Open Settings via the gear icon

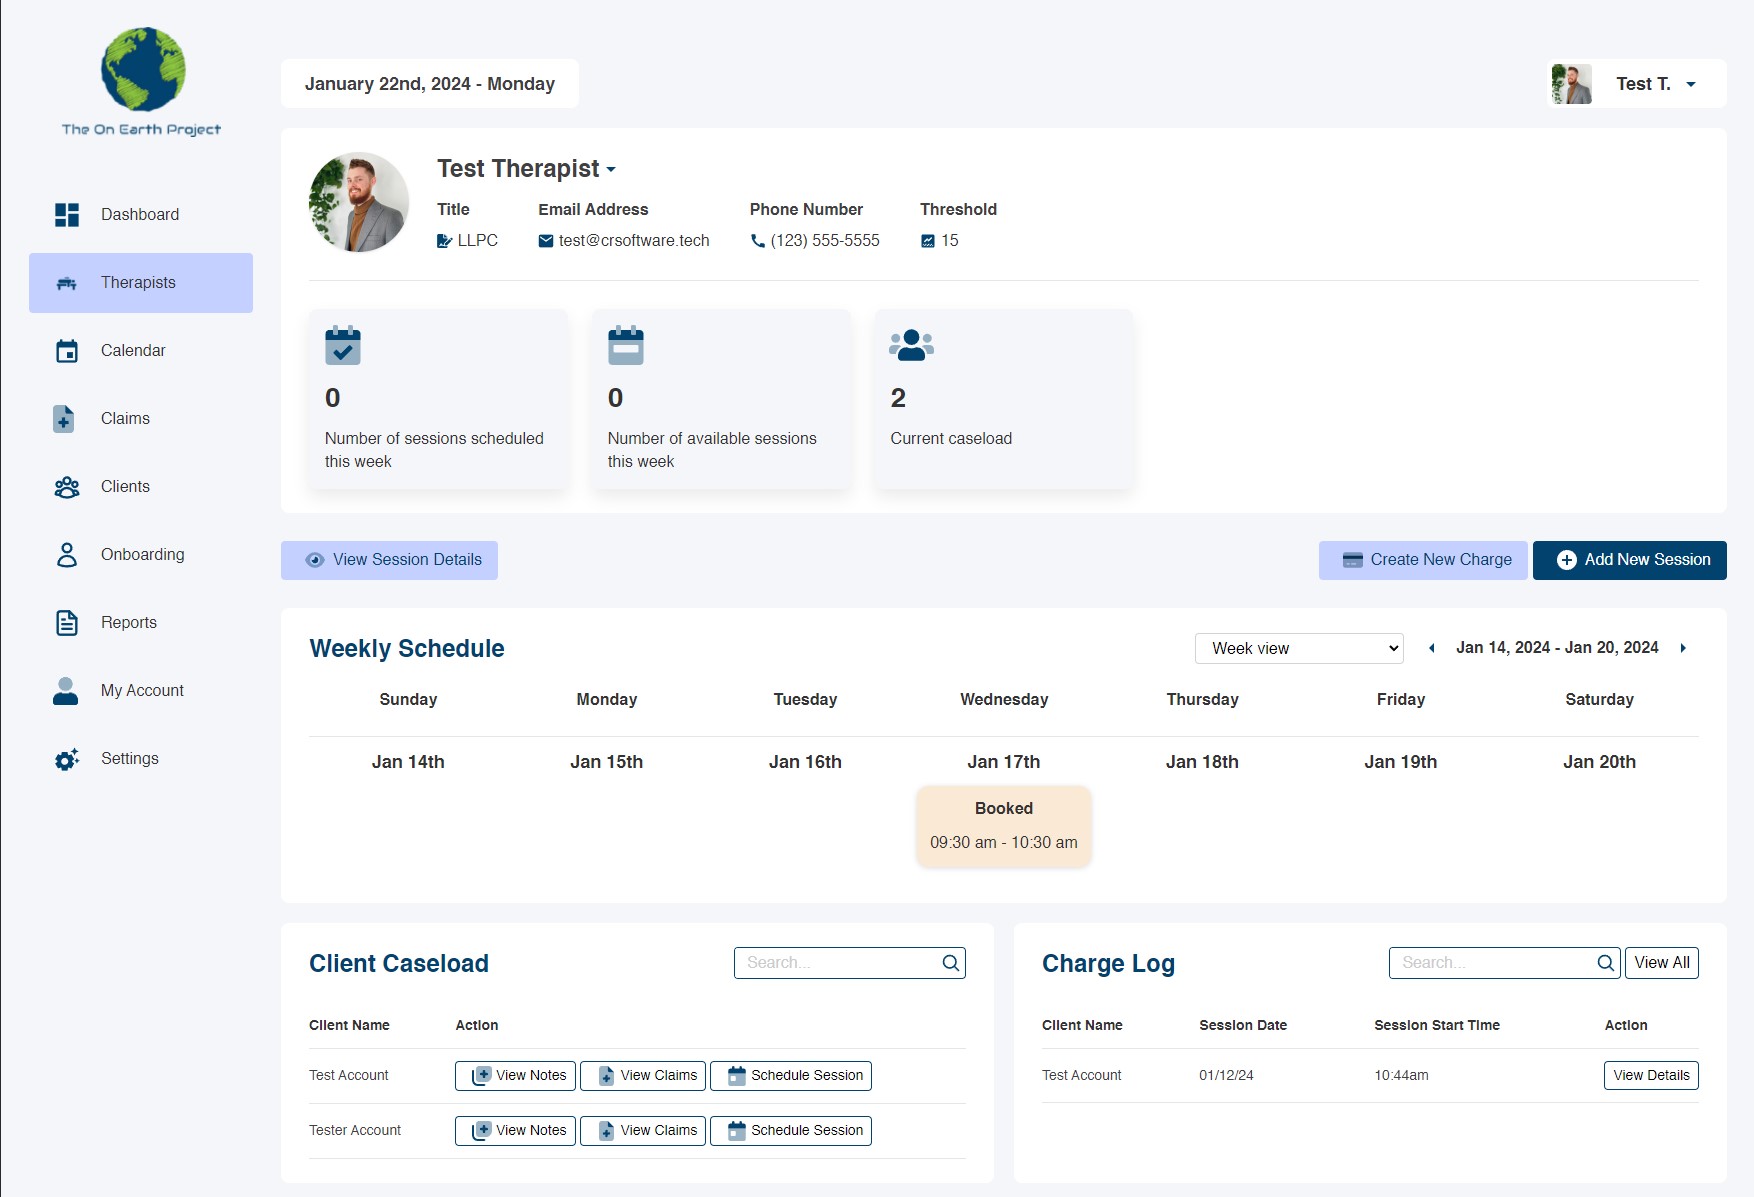coord(66,759)
